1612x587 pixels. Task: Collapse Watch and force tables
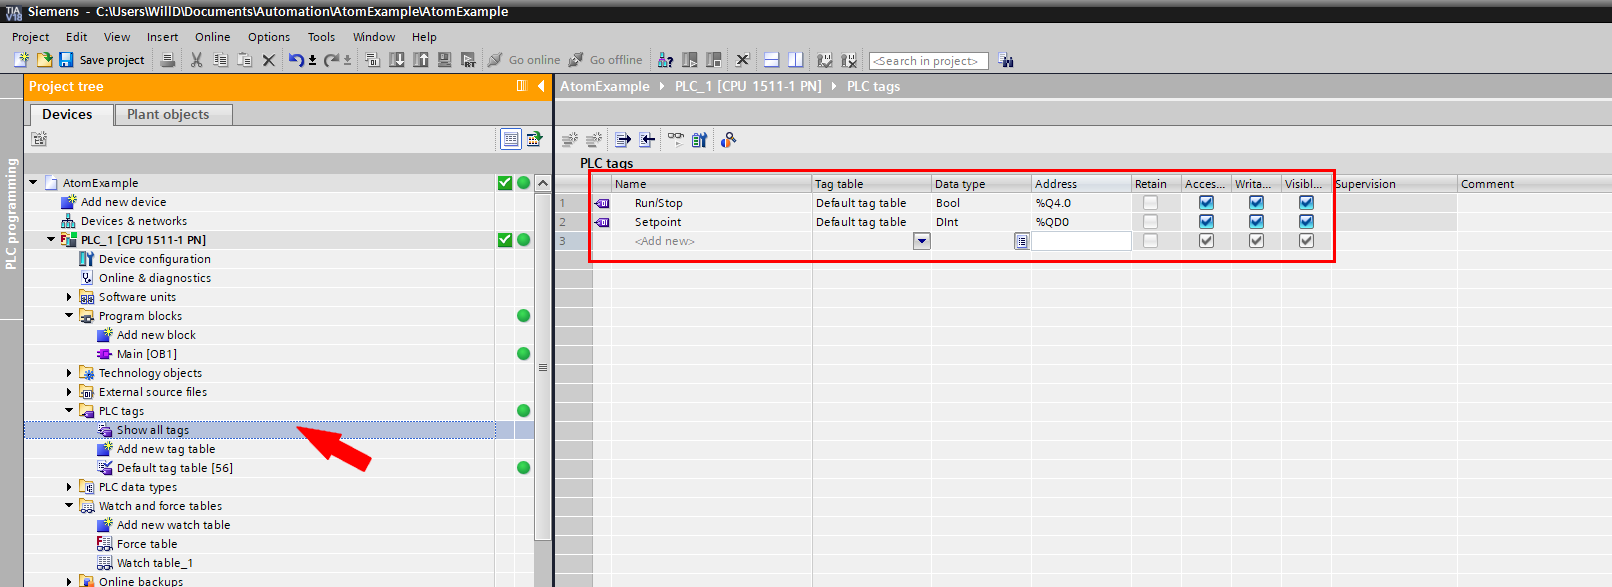69,506
